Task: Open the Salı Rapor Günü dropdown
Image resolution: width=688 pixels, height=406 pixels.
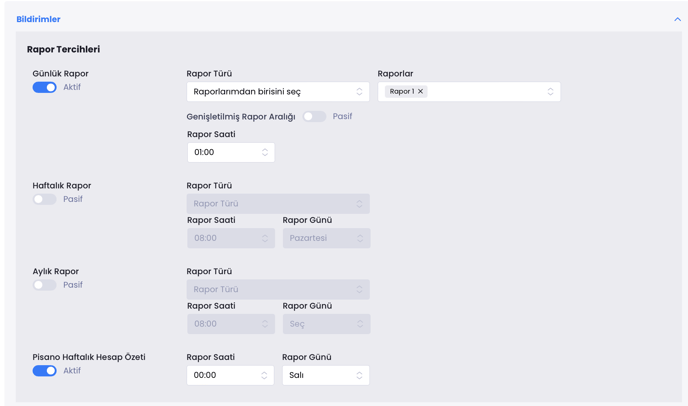Action: point(325,376)
